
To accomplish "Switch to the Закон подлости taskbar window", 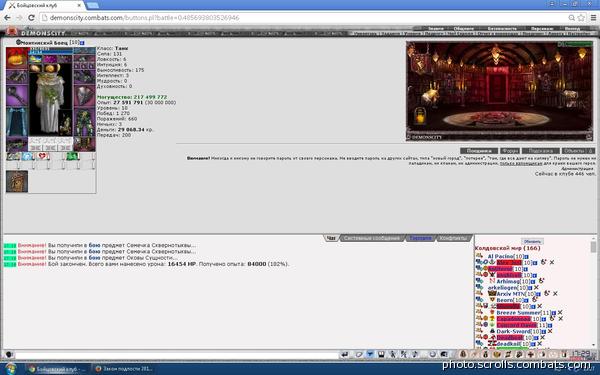I will click(x=124, y=369).
